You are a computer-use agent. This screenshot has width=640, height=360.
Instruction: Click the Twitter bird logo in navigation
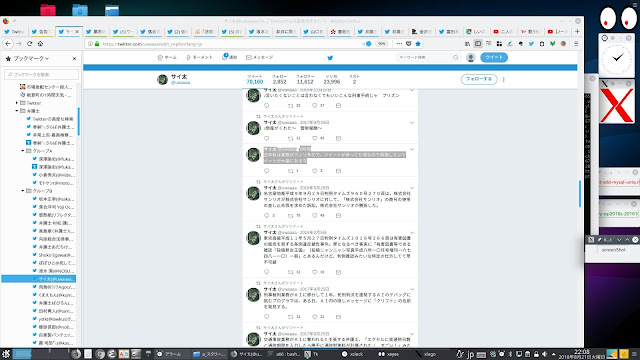(330, 58)
